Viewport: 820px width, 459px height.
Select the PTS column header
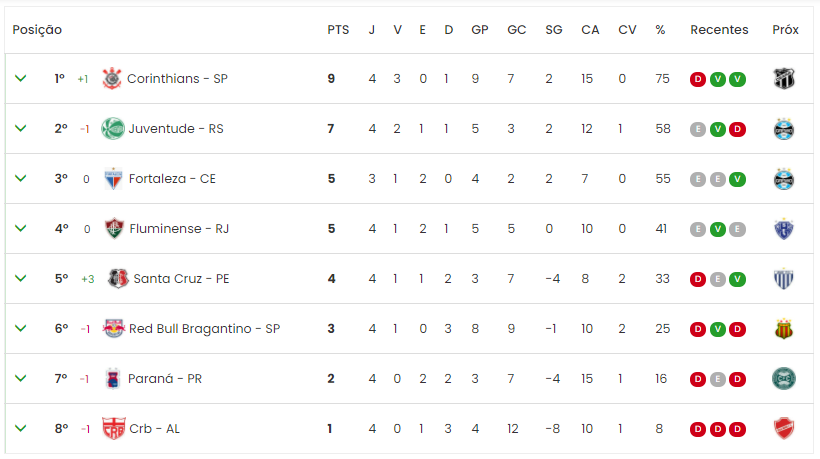pos(338,30)
